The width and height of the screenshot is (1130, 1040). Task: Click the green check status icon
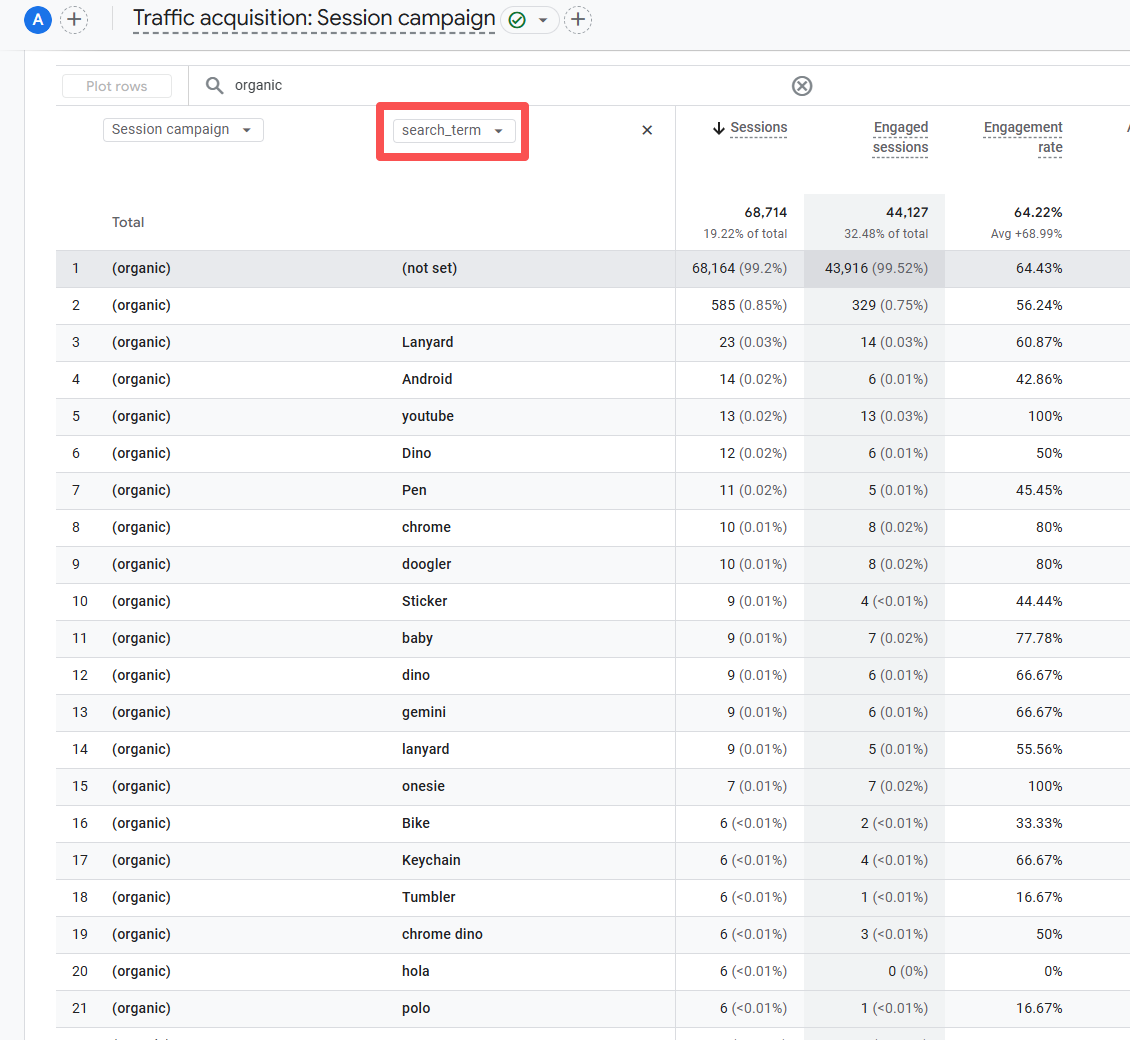pos(517,20)
